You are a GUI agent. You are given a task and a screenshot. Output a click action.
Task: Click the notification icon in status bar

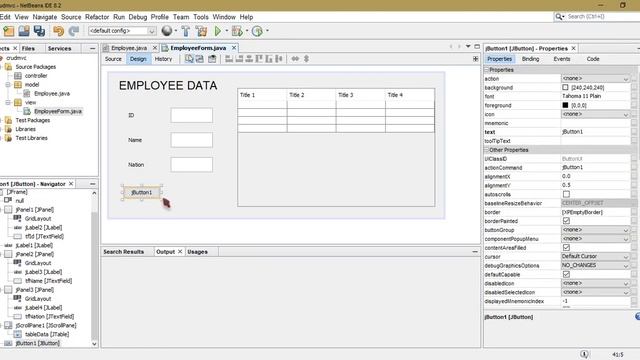[584, 354]
